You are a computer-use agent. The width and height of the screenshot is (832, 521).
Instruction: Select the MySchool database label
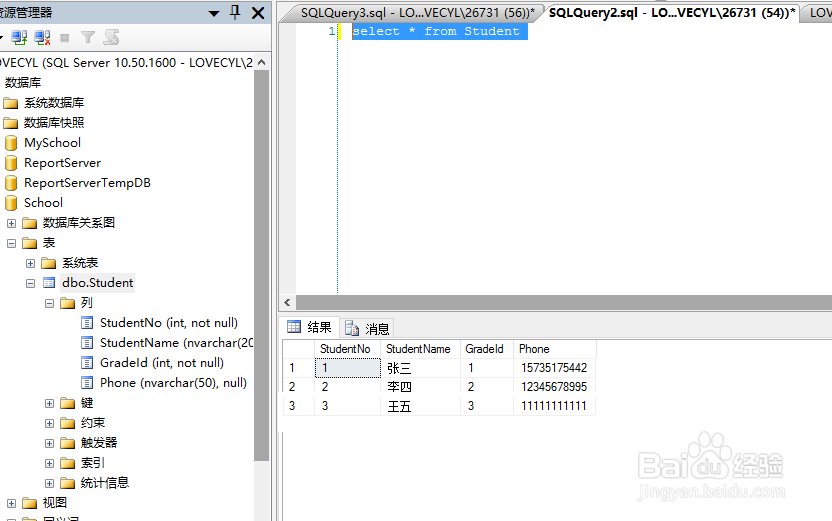[53, 143]
